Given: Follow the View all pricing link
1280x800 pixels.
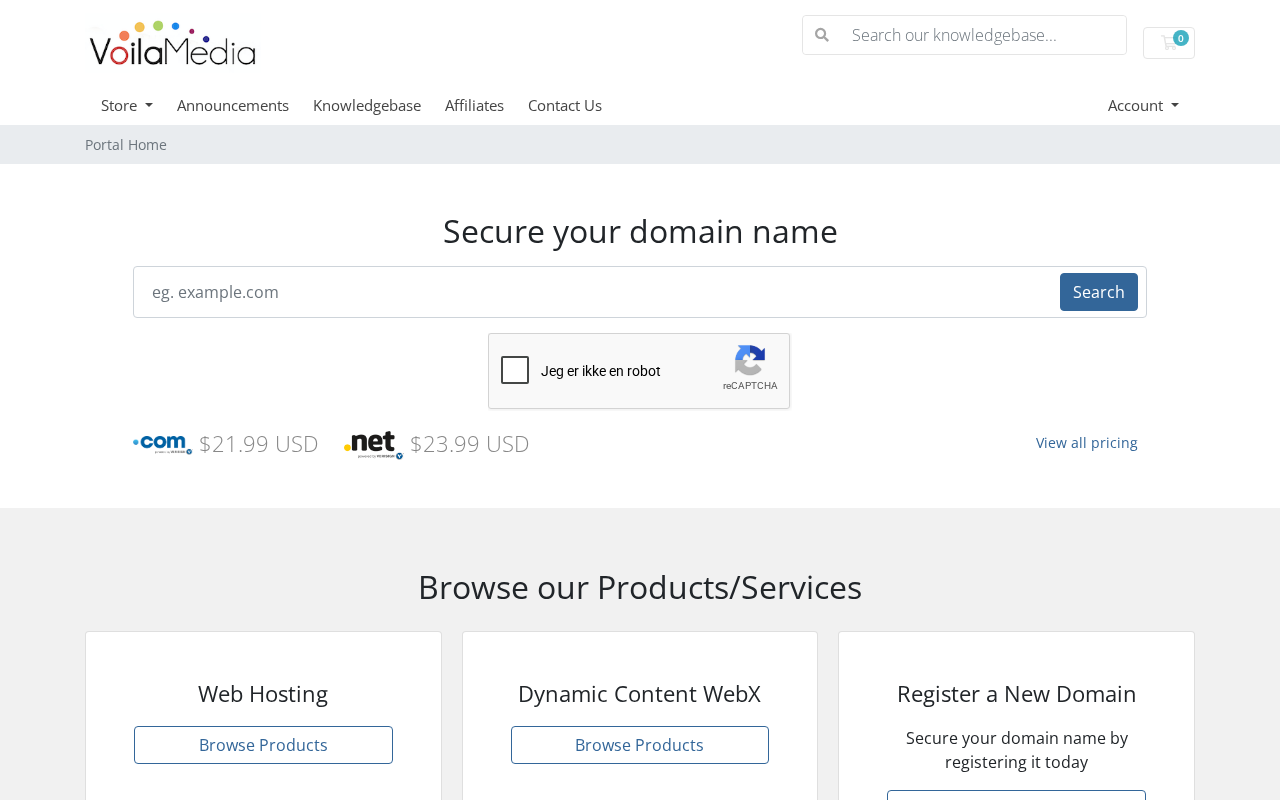Looking at the screenshot, I should click(x=1087, y=442).
